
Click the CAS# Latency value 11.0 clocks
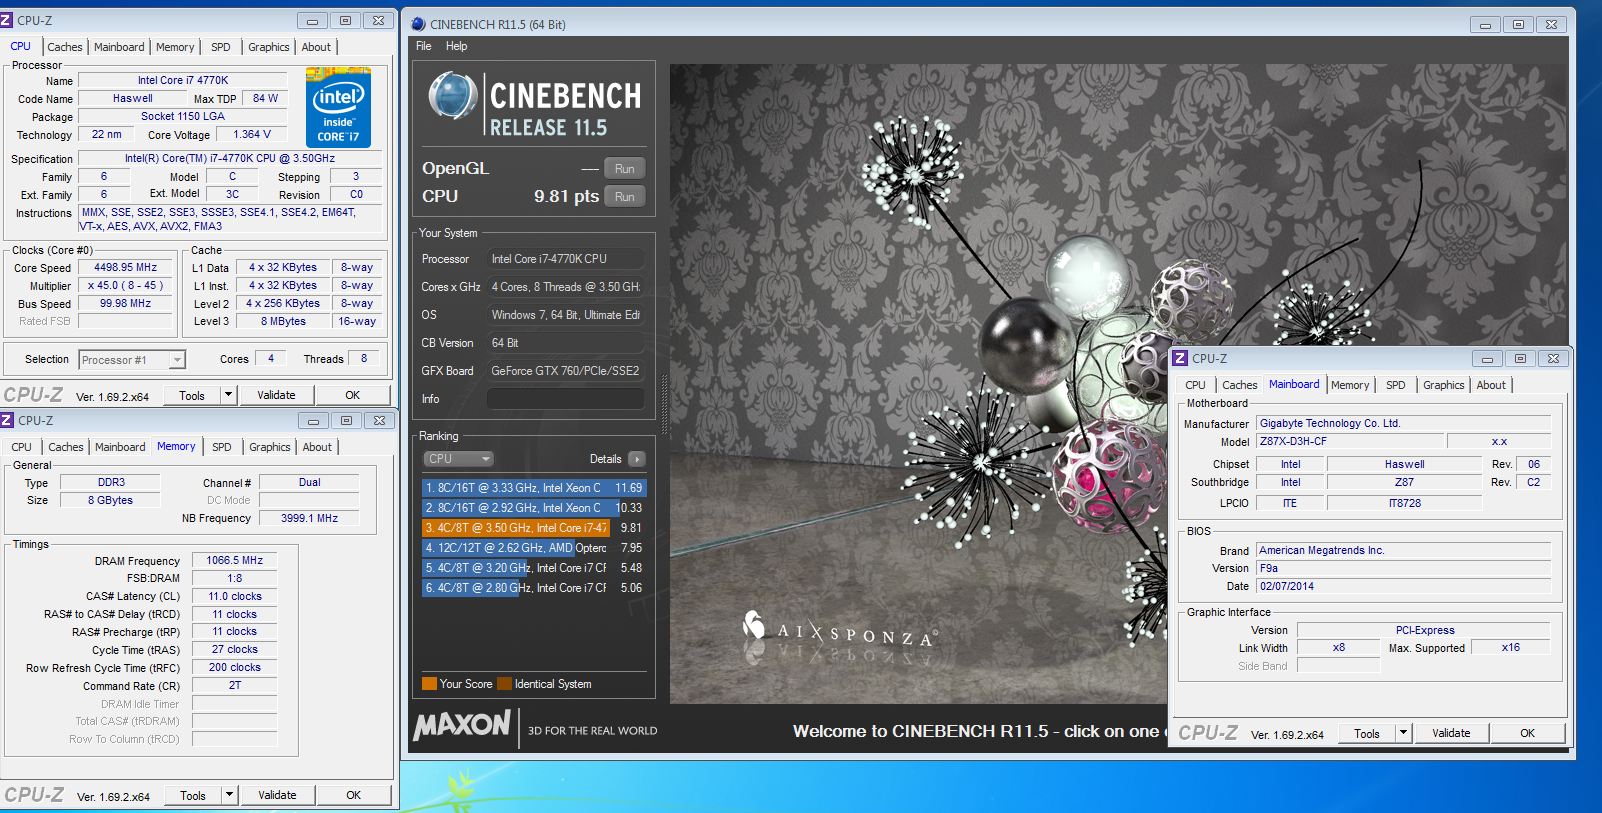click(x=234, y=597)
